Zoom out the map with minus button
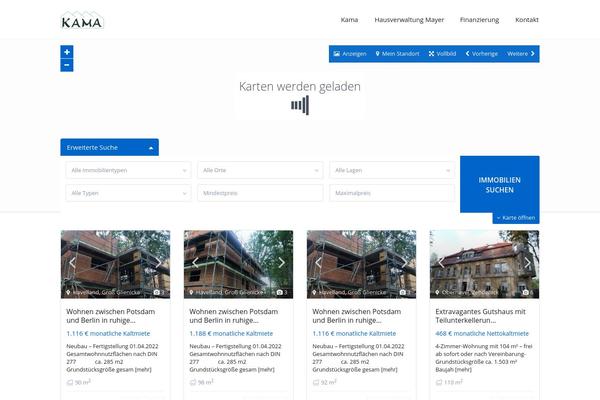The image size is (600, 400). click(67, 65)
